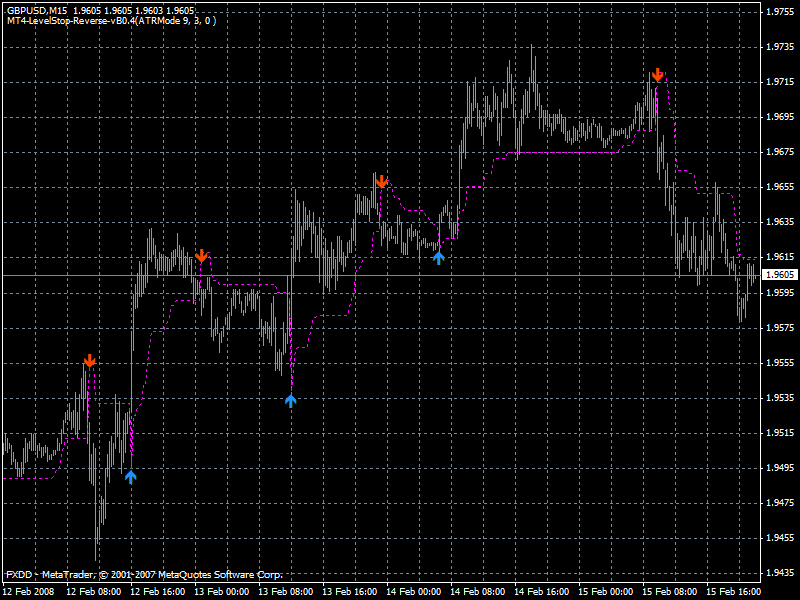Click the 1.9435 price axis label
Viewport: 800px width, 600px height.
[780, 573]
